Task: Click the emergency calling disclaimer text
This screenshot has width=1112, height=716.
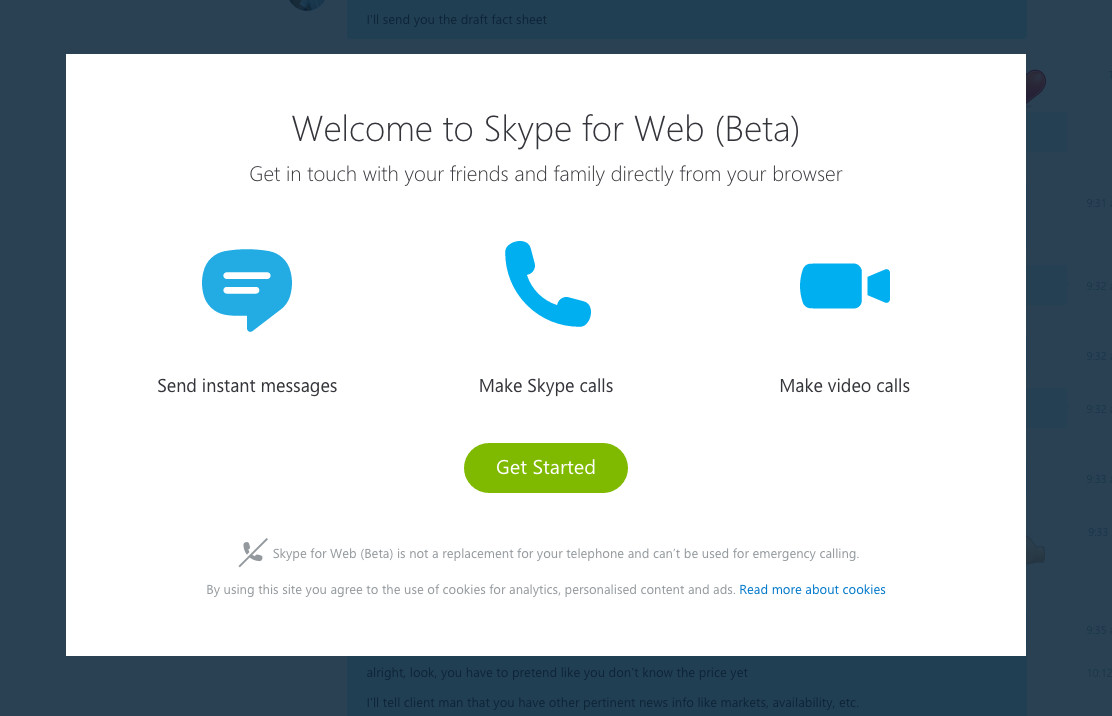Action: click(x=565, y=554)
